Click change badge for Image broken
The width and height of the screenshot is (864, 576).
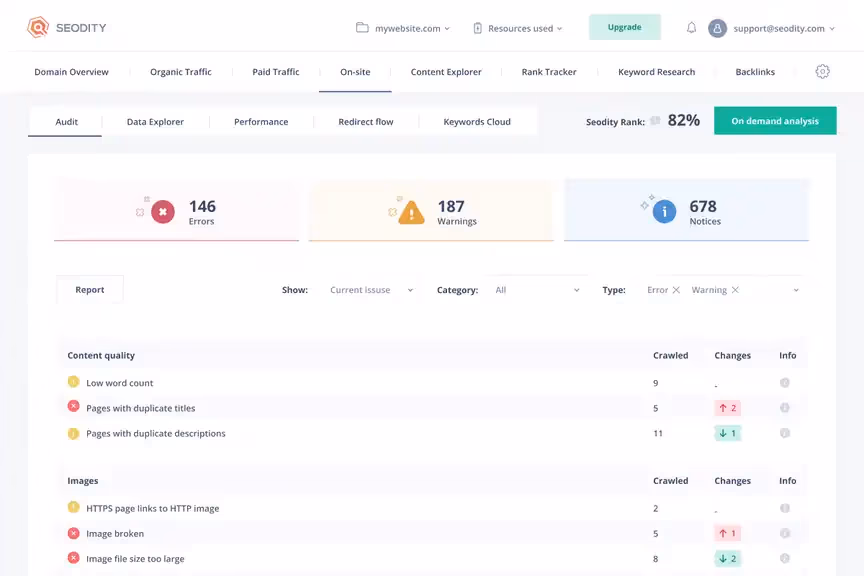(x=727, y=534)
